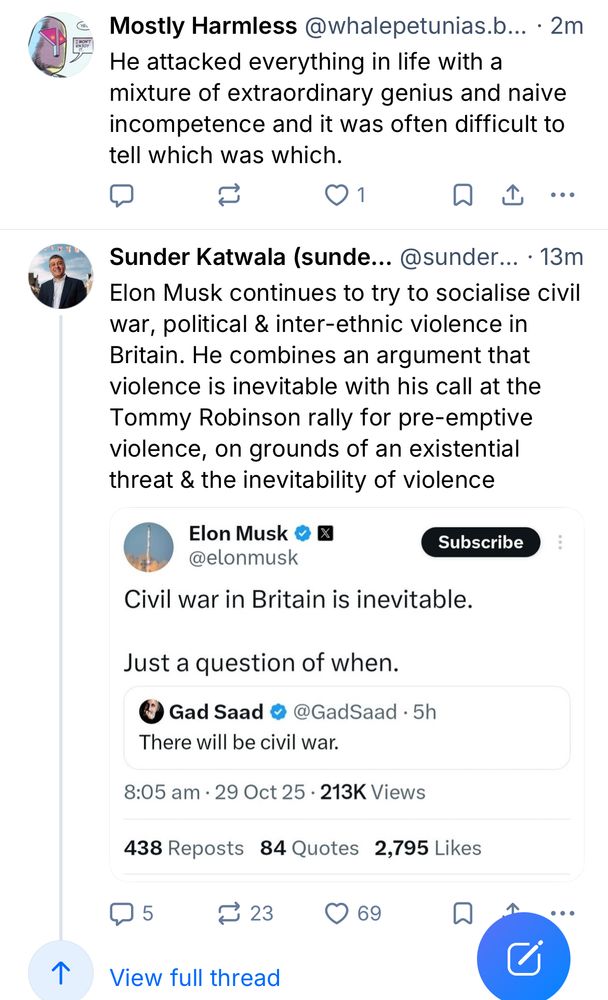Like the Mostly Harmless post
Image resolution: width=608 pixels, height=1000 pixels.
tap(337, 195)
